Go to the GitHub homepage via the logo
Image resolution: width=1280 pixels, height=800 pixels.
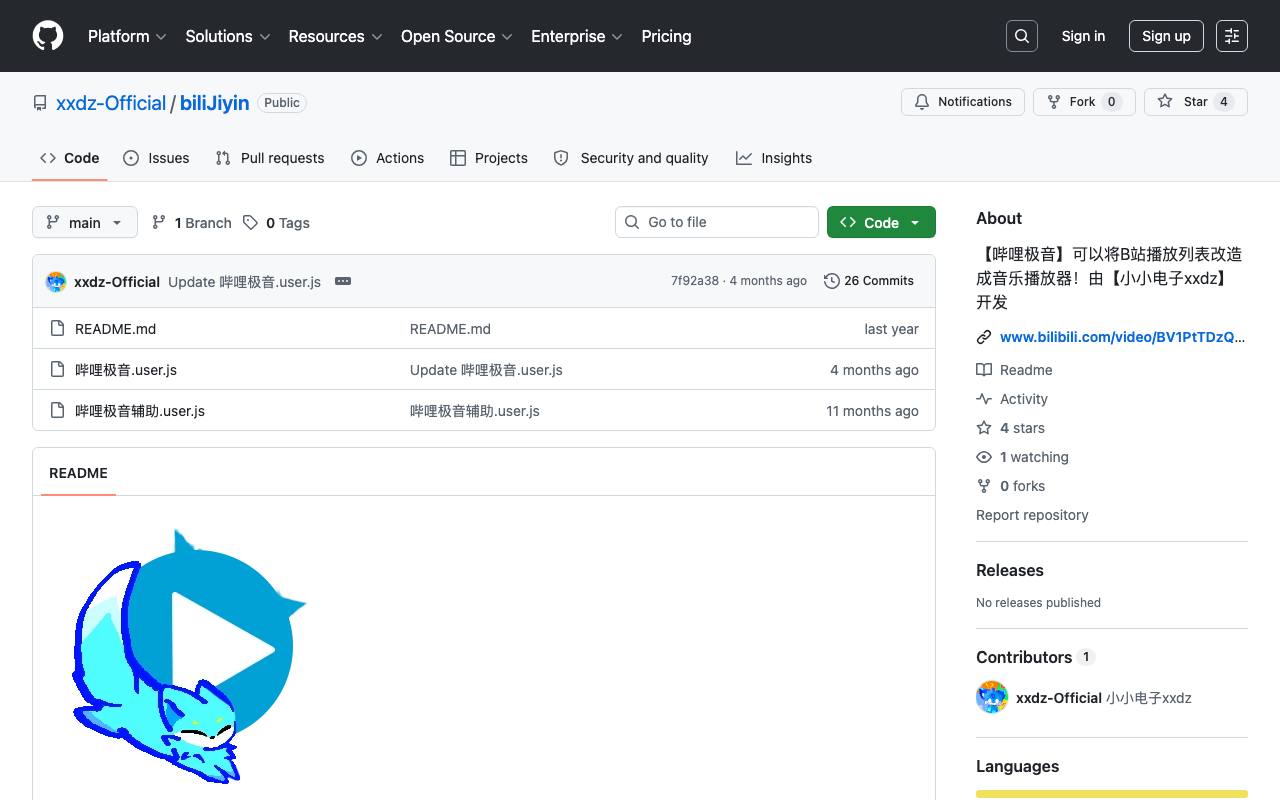tap(48, 36)
